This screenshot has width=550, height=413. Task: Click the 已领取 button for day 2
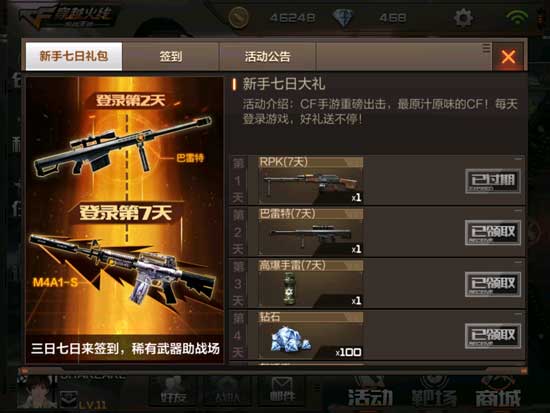493,232
